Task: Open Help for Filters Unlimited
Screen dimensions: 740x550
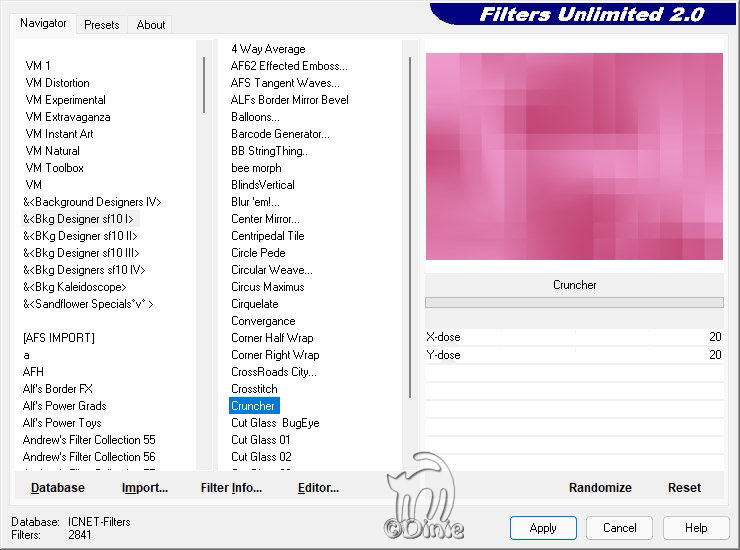Action: (696, 528)
